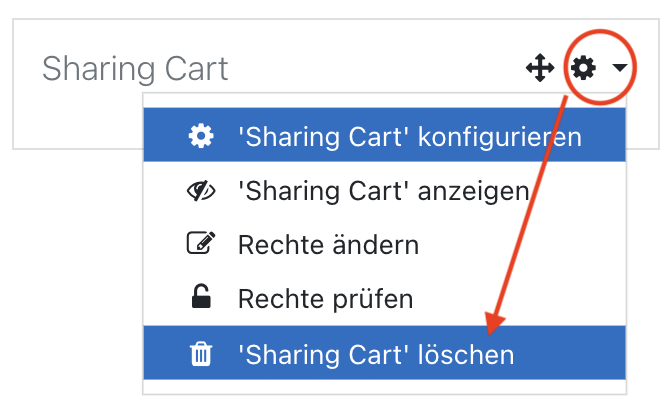Click the Sharing Cart block title
Viewport: 672px width, 408px height.
click(x=135, y=69)
